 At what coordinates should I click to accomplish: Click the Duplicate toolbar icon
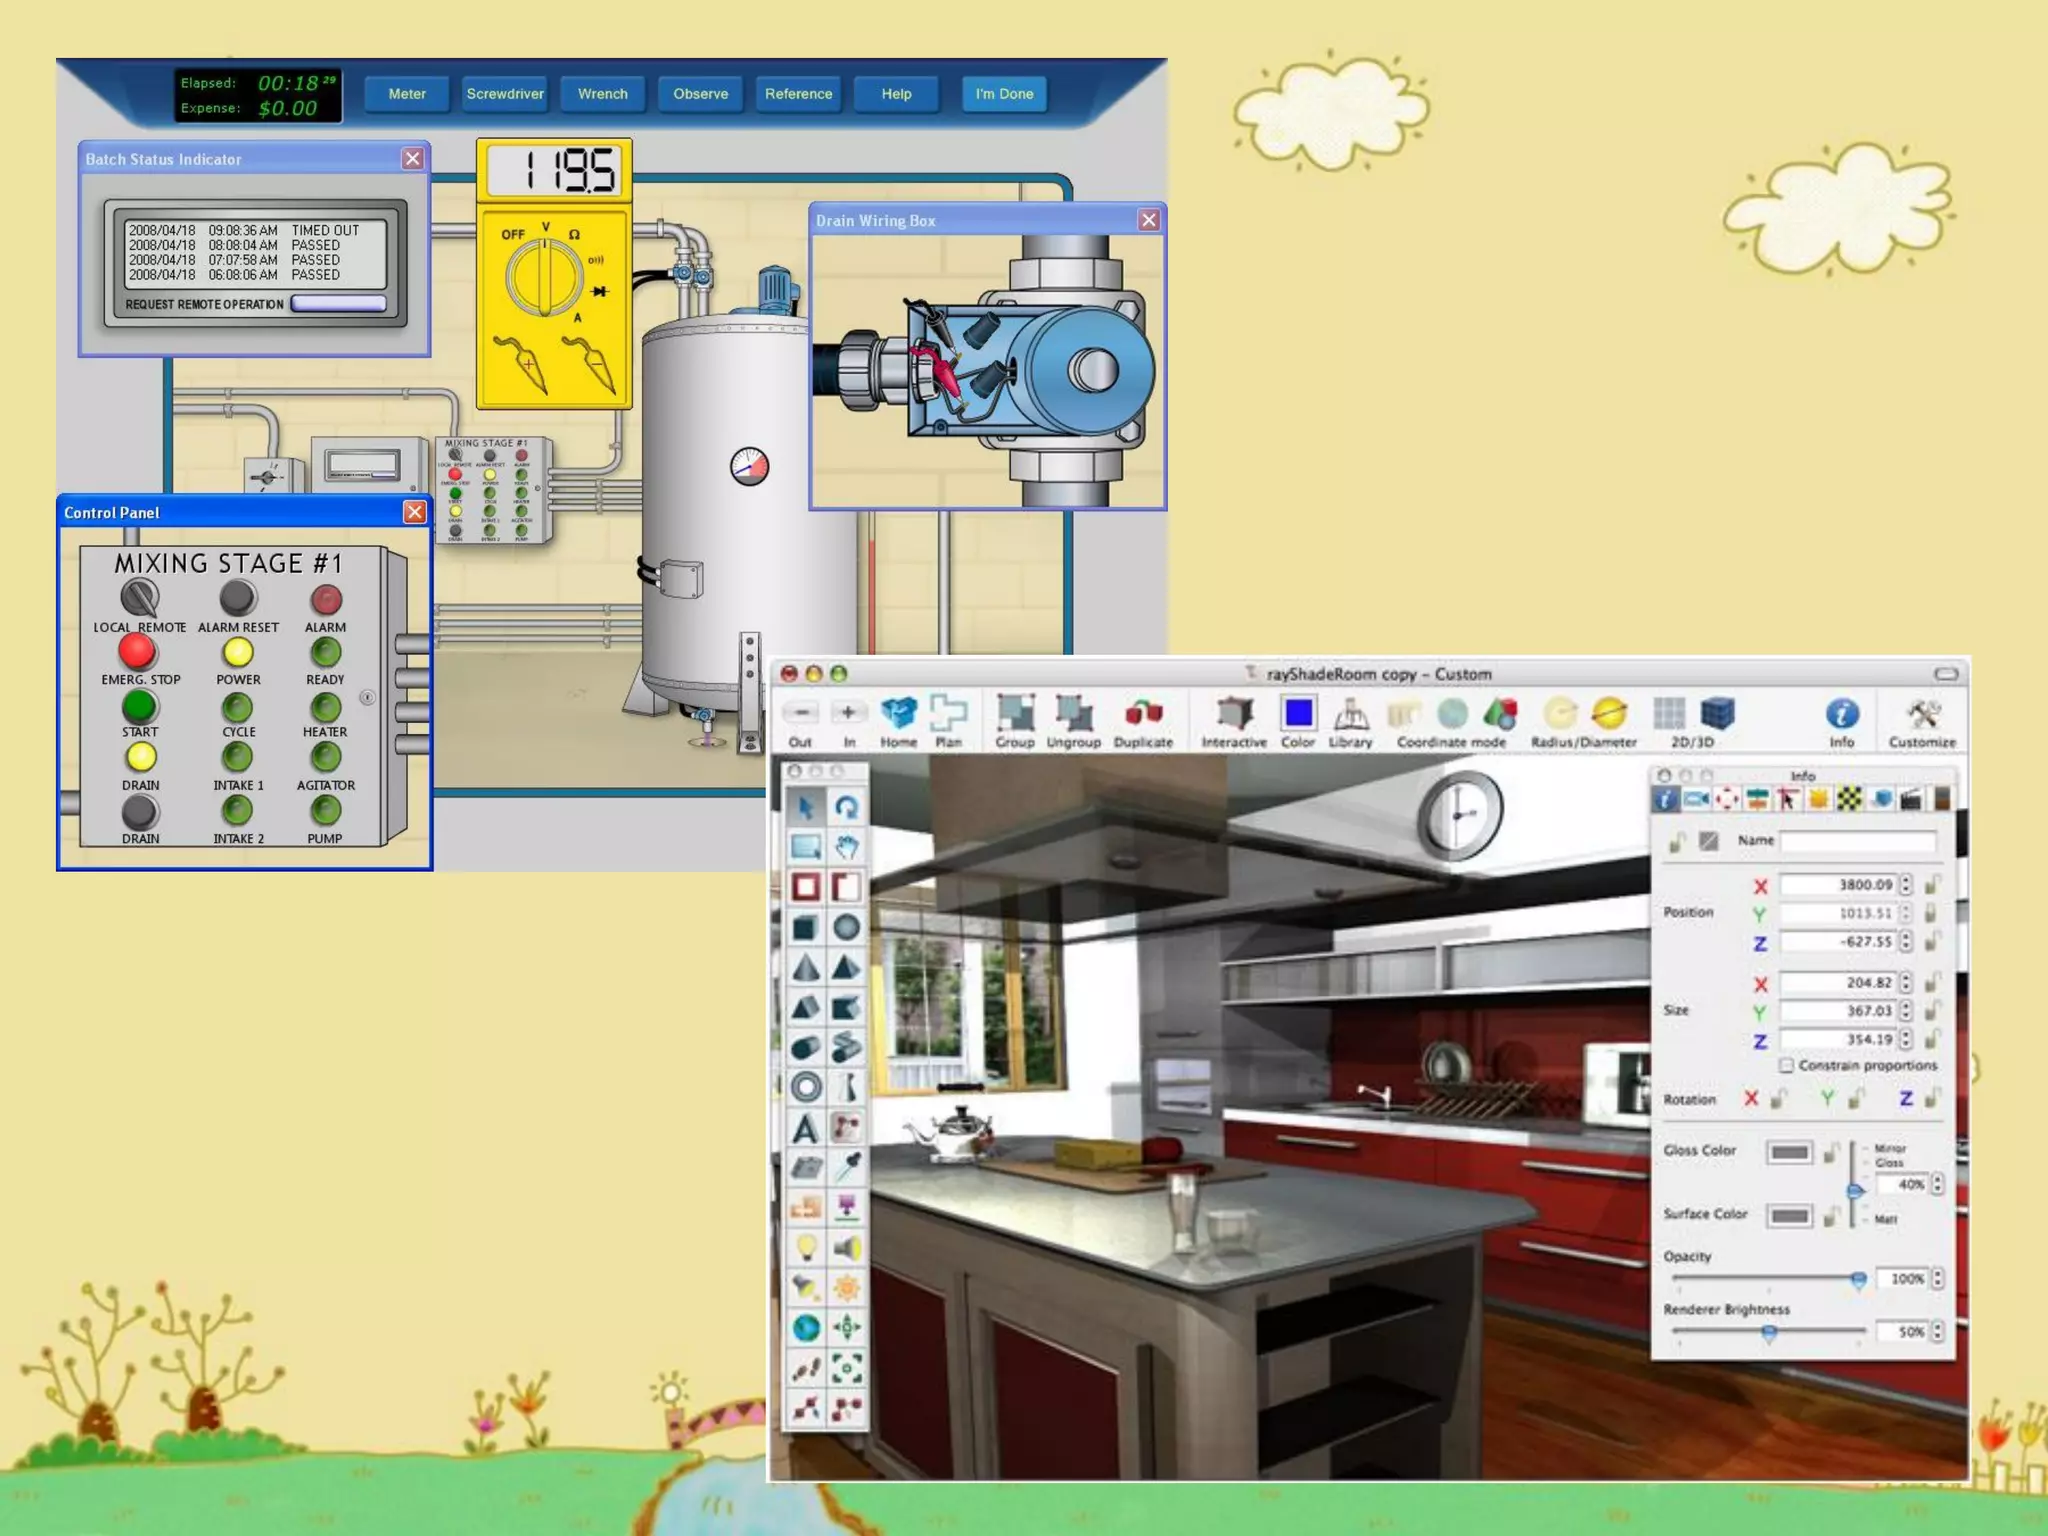click(x=1143, y=715)
